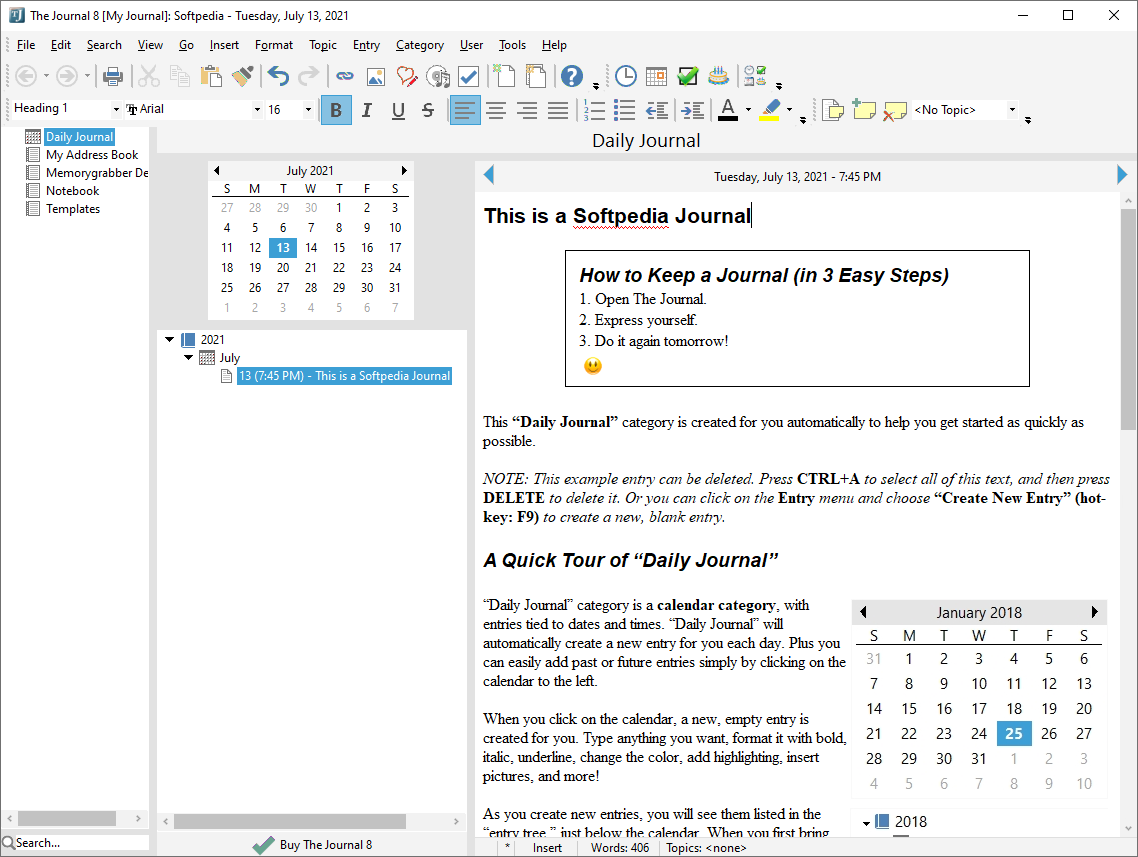Create a new entry with the blank page icon
Image resolution: width=1138 pixels, height=857 pixels.
pos(504,76)
